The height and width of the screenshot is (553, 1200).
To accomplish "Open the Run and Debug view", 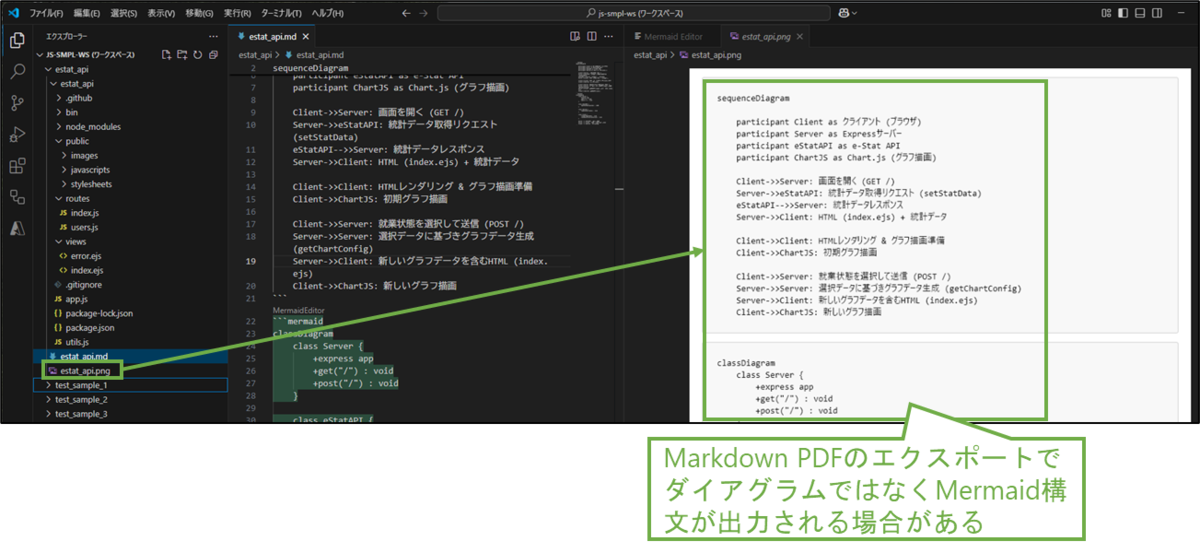I will pyautogui.click(x=17, y=134).
